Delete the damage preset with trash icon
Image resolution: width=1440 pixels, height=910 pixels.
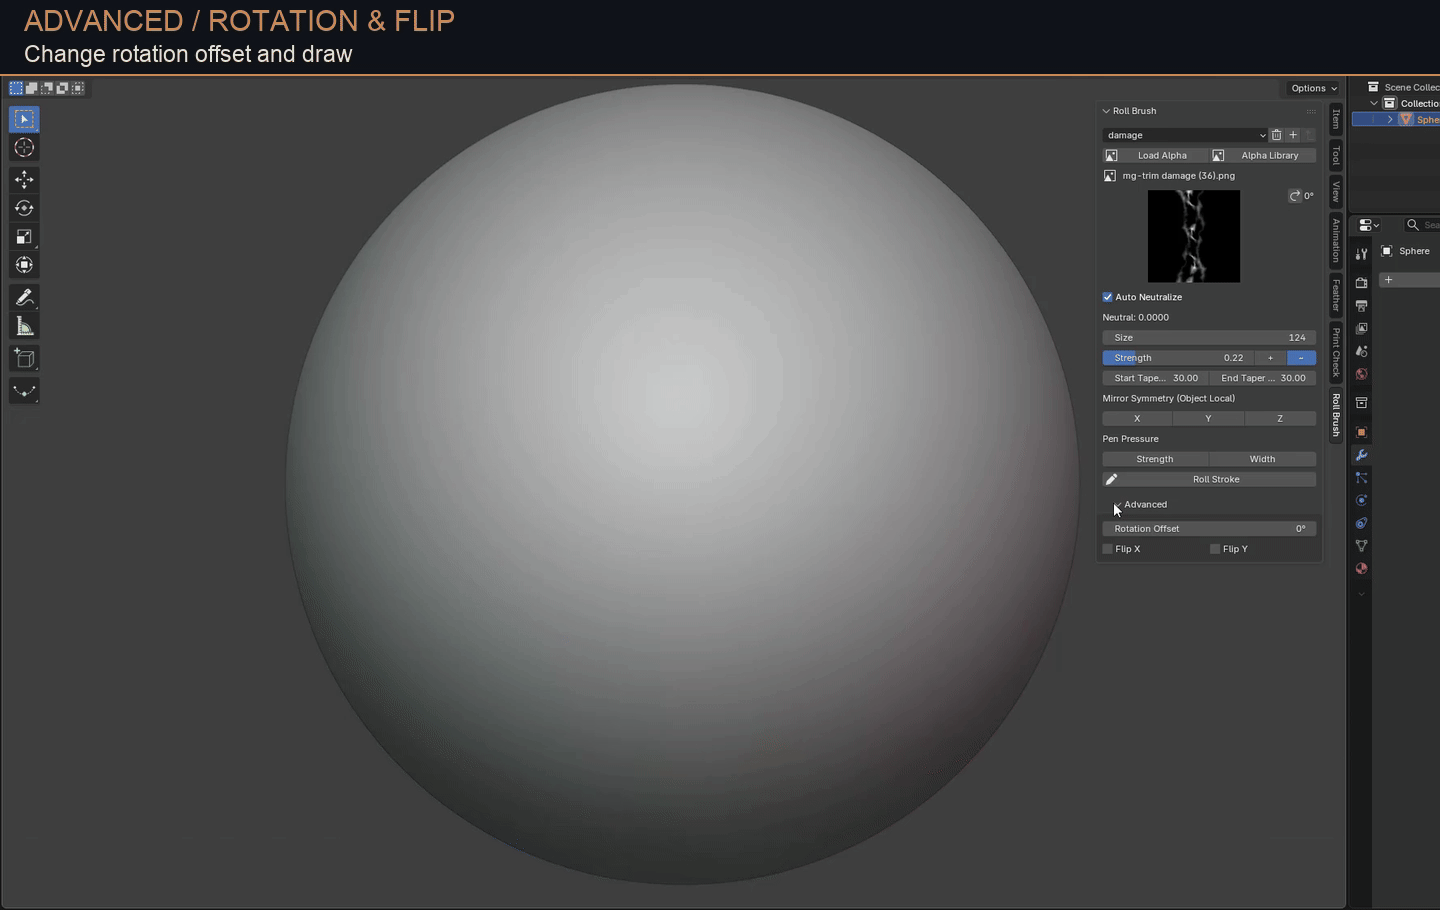point(1276,135)
